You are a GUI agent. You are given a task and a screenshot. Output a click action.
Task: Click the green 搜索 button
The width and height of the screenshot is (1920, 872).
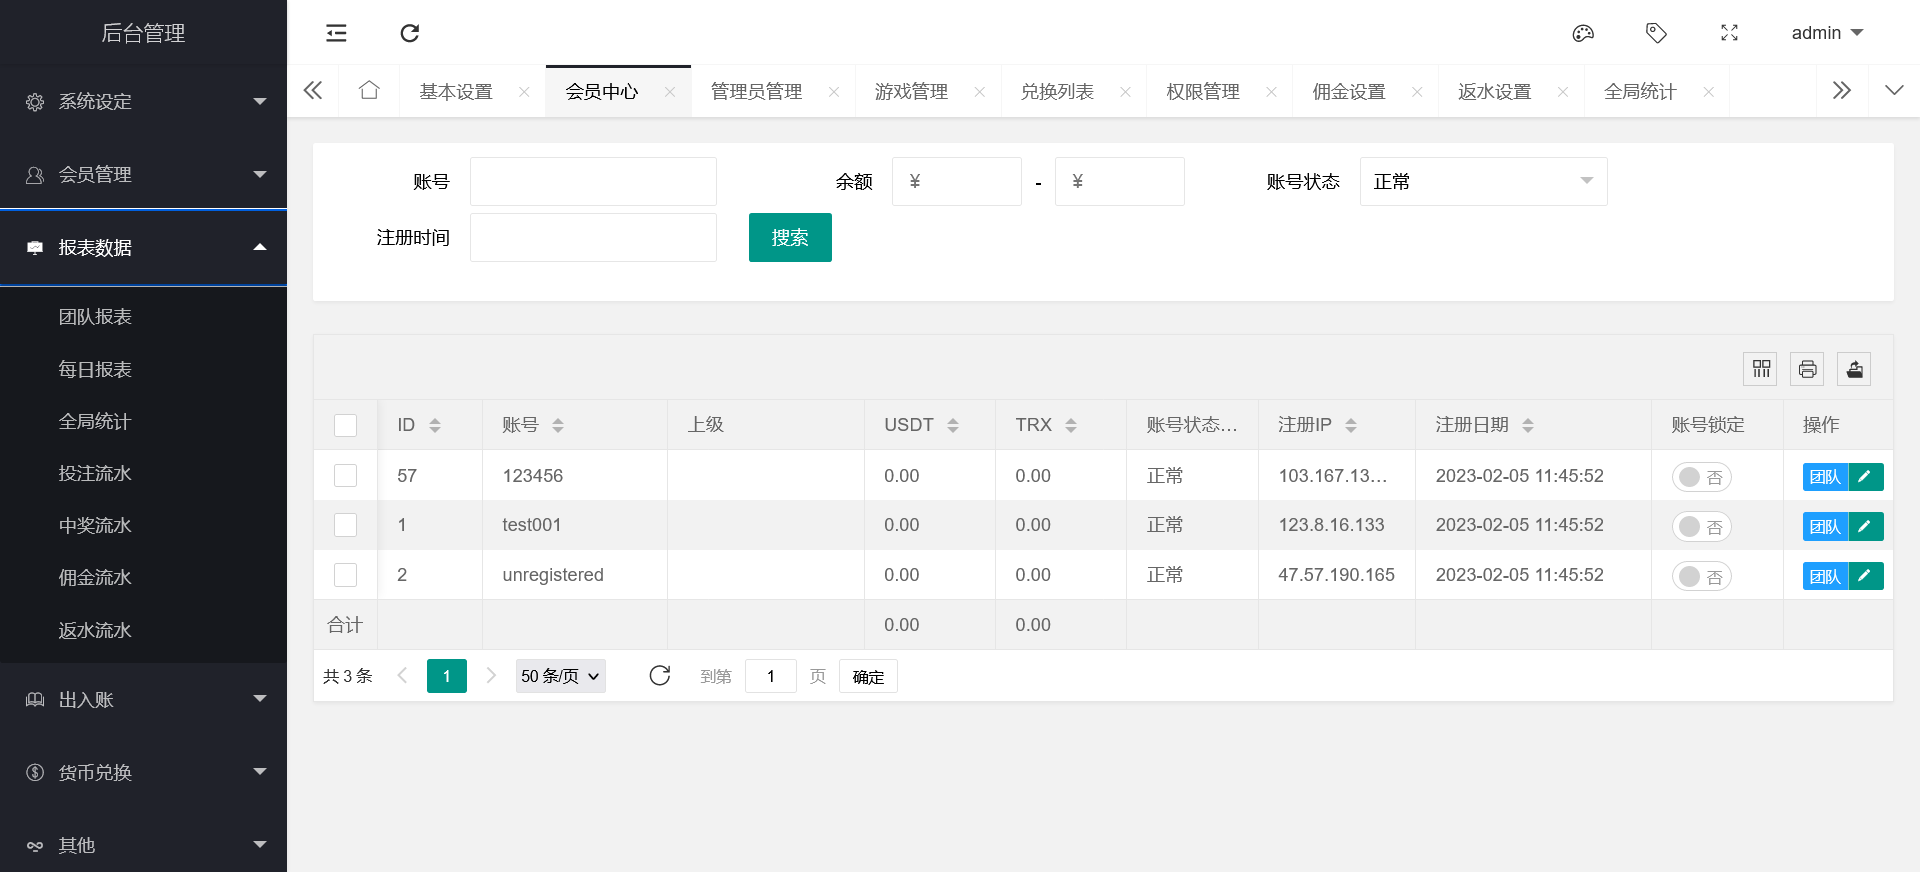(789, 237)
